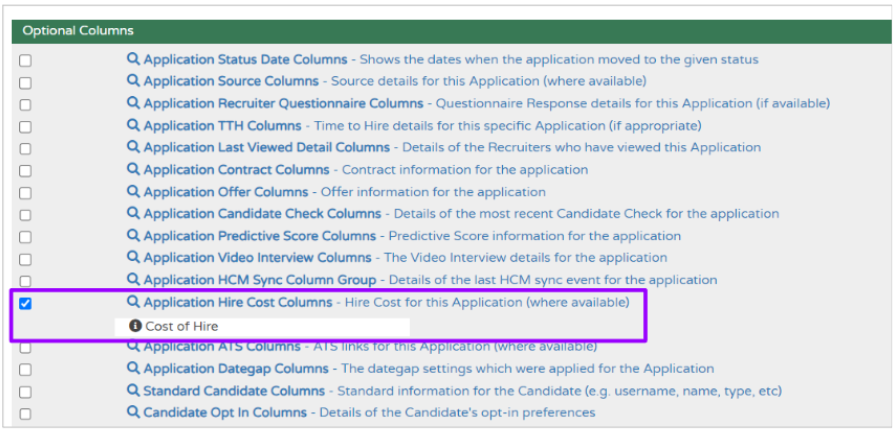This screenshot has height=430, width=895.
Task: Click the Application Dategap Columns link
Action: point(235,368)
